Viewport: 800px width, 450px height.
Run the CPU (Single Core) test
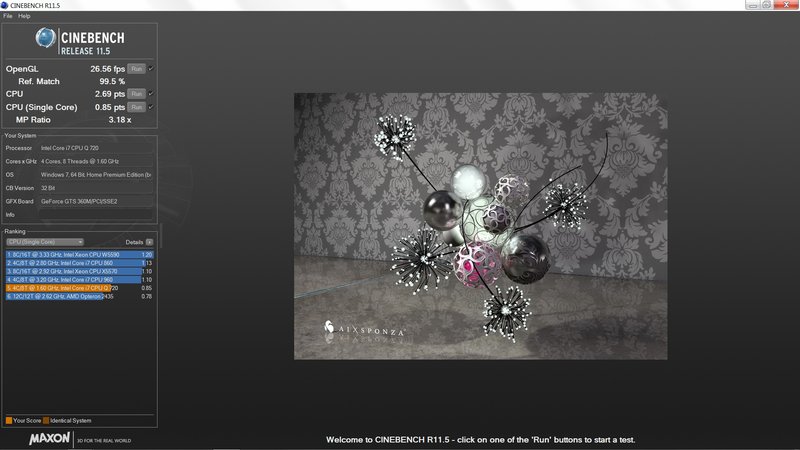pos(136,107)
